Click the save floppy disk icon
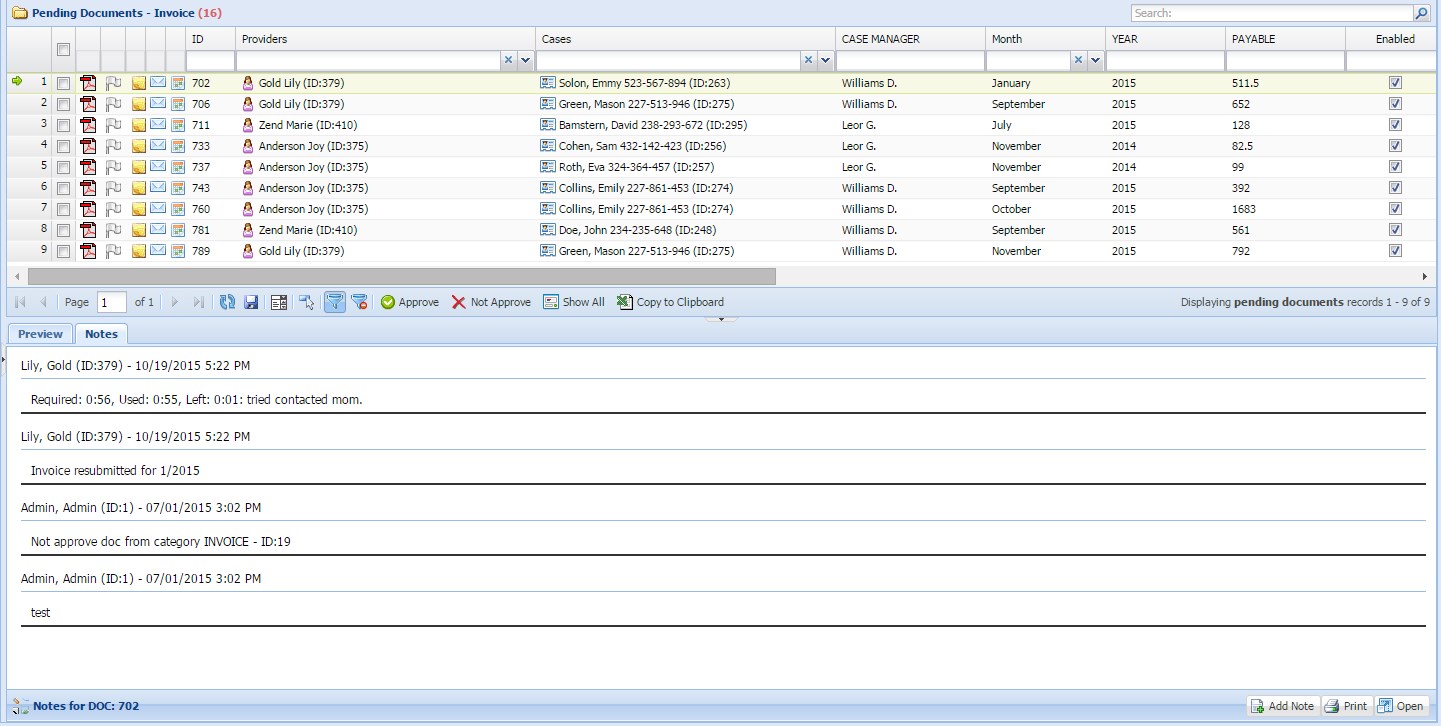Screen dimensions: 1441x726 pos(251,302)
